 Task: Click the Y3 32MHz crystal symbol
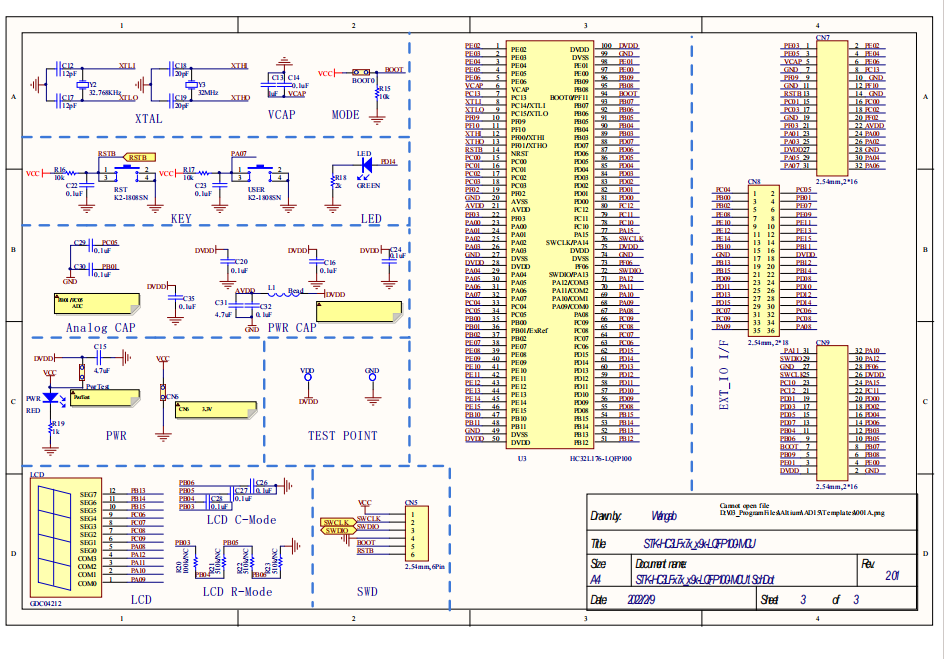(191, 85)
